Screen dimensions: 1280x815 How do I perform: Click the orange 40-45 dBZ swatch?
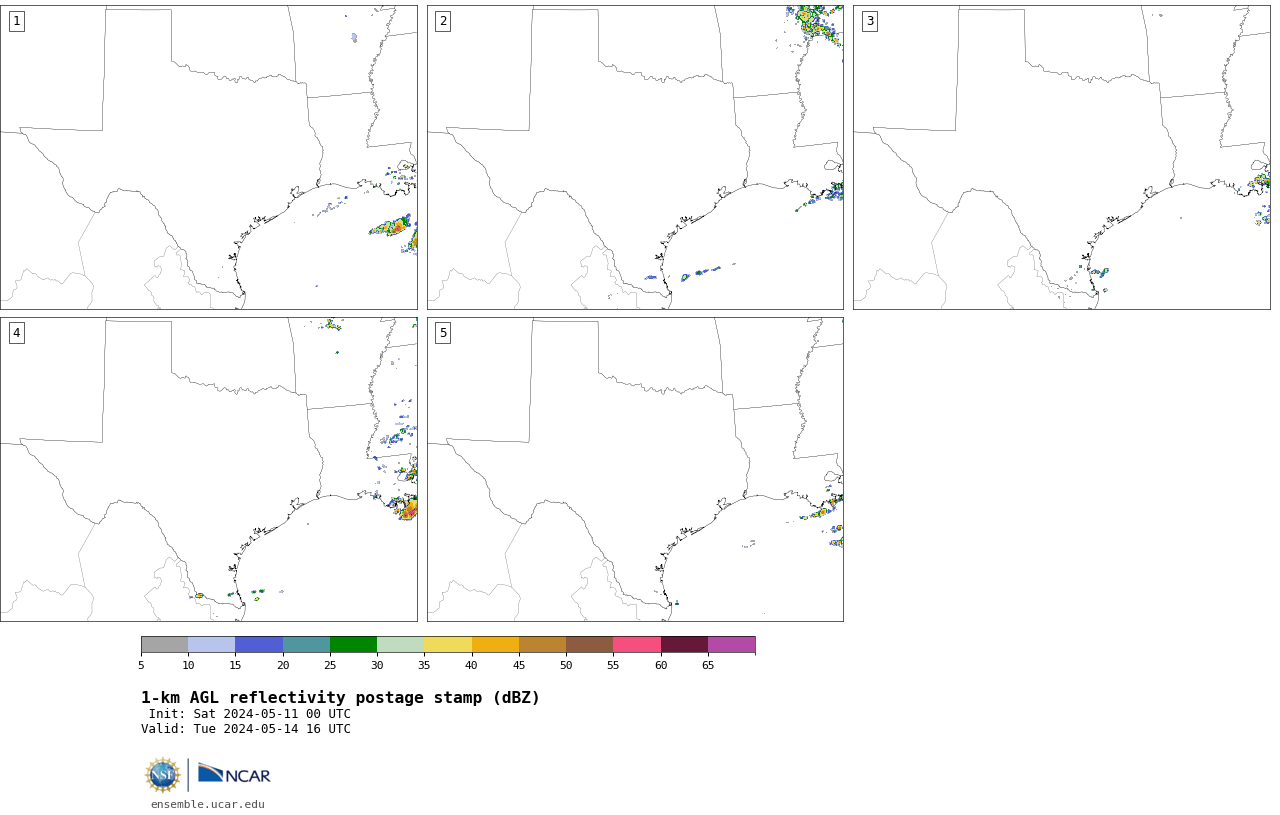[x=495, y=644]
